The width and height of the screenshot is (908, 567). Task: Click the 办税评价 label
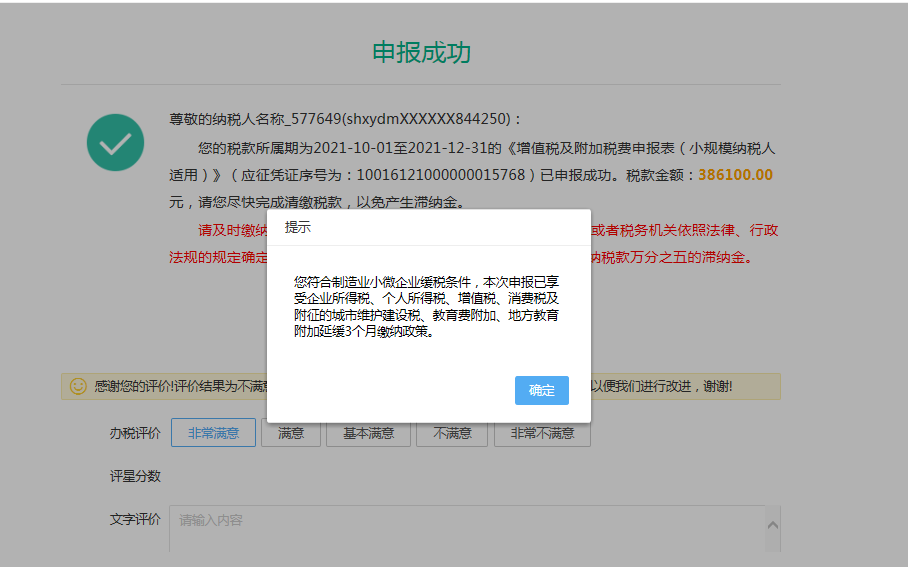135,433
